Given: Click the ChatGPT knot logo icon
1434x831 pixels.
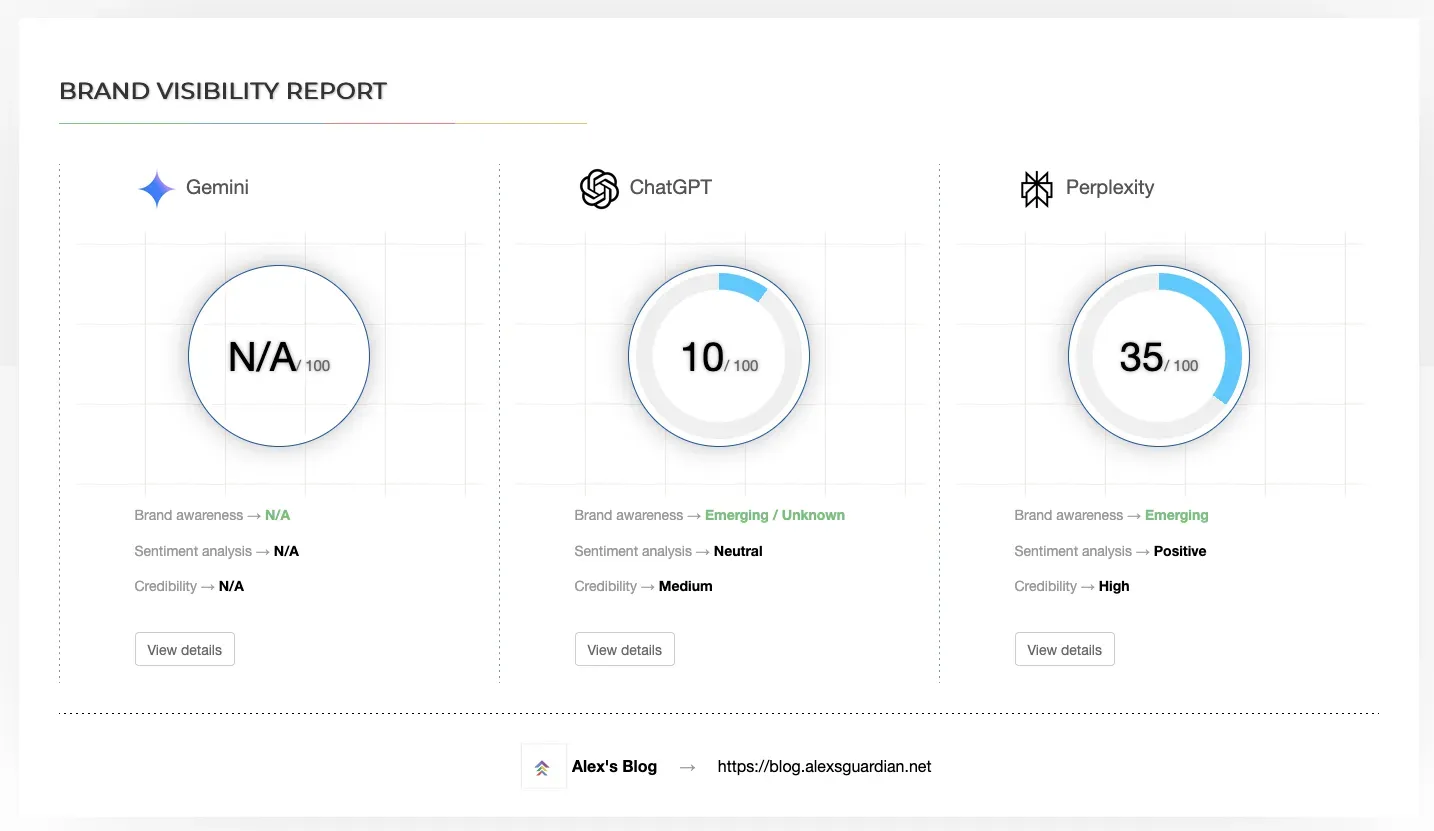Looking at the screenshot, I should click(599, 188).
